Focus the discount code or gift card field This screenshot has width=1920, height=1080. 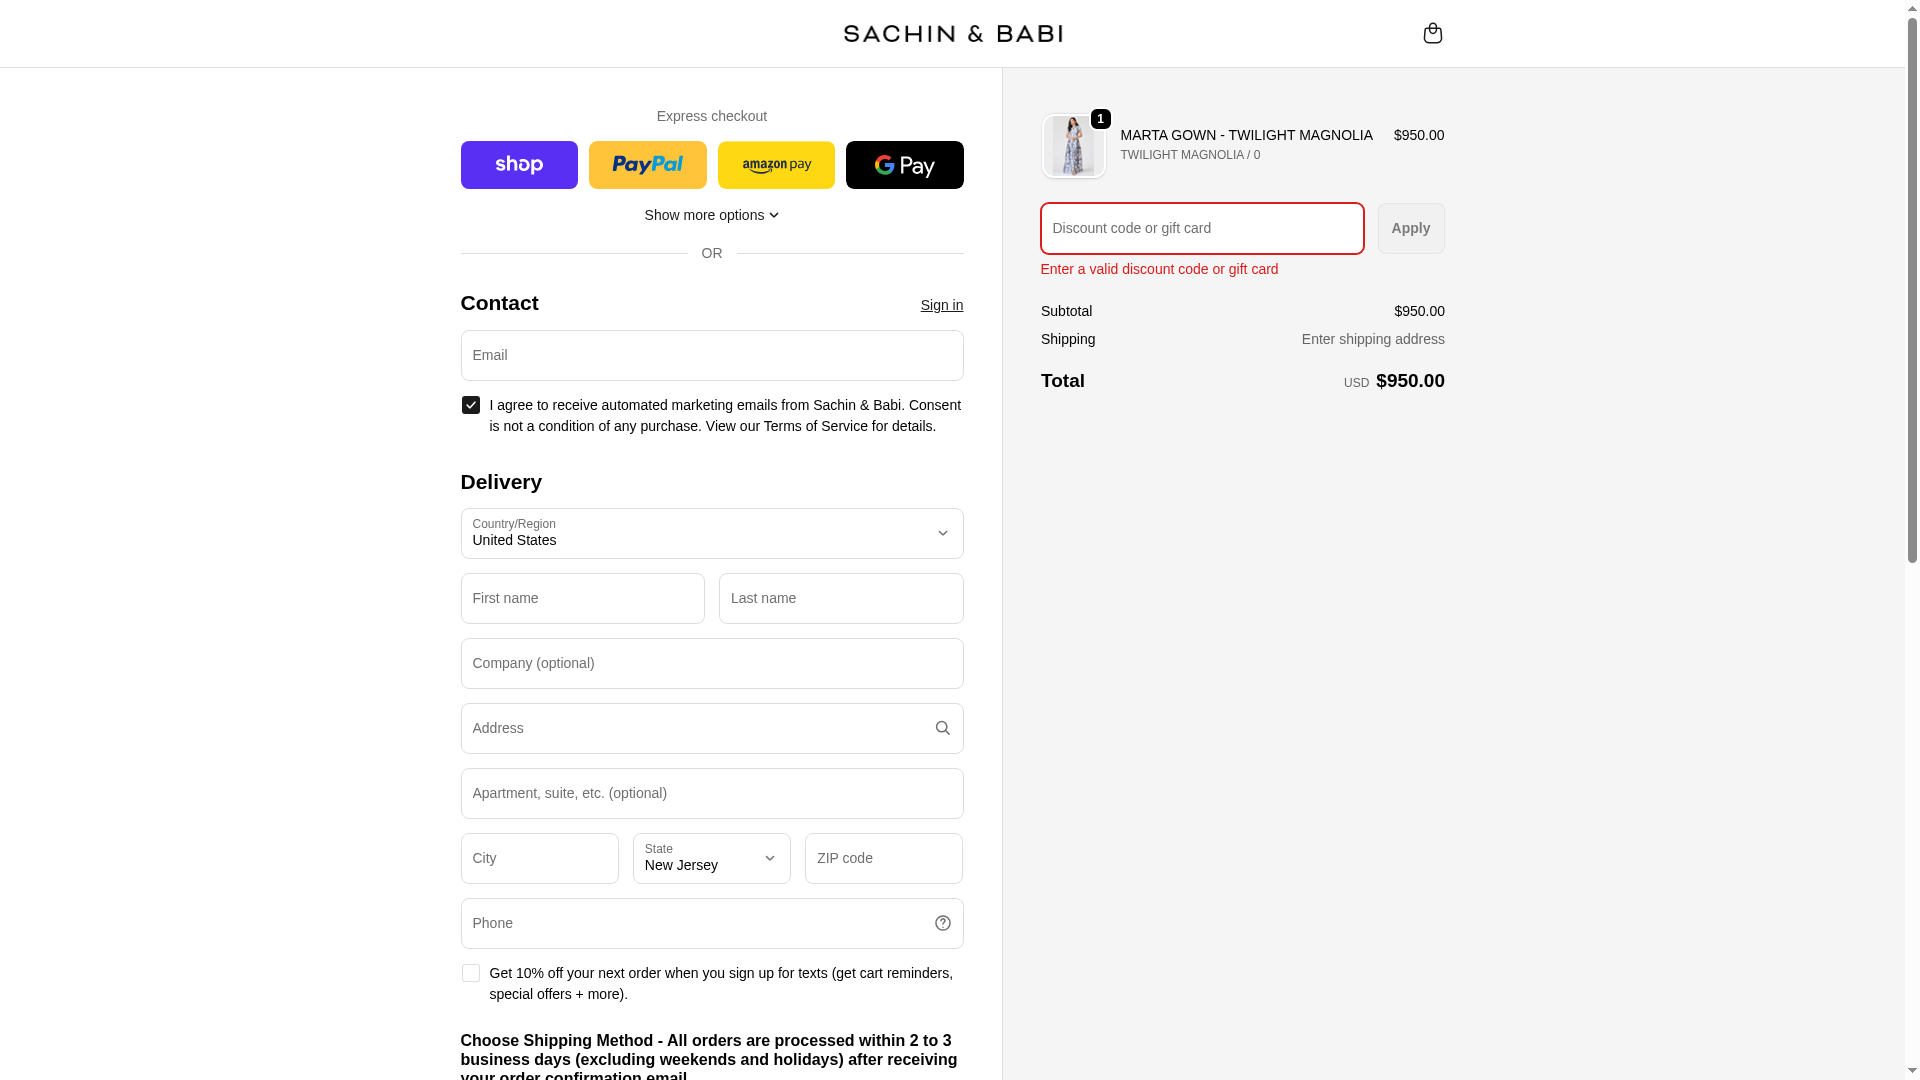point(1201,228)
